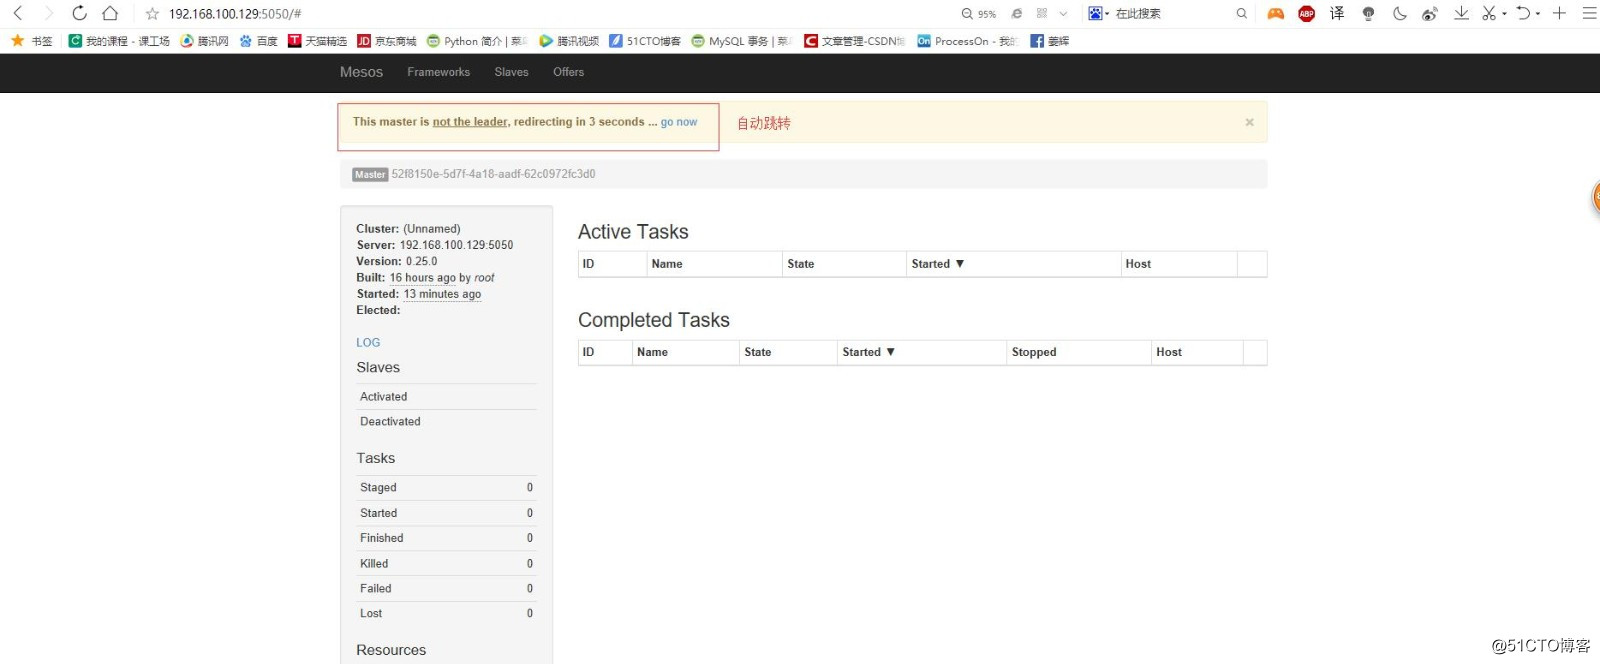Click the lightbulb extension icon

tap(1368, 14)
